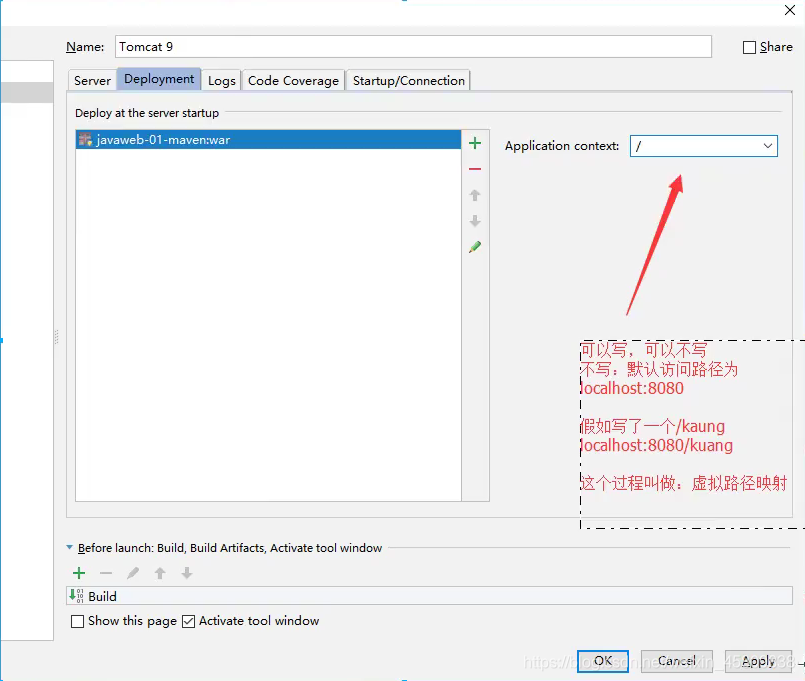The image size is (805, 681).
Task: Click the Cancel button
Action: (x=676, y=660)
